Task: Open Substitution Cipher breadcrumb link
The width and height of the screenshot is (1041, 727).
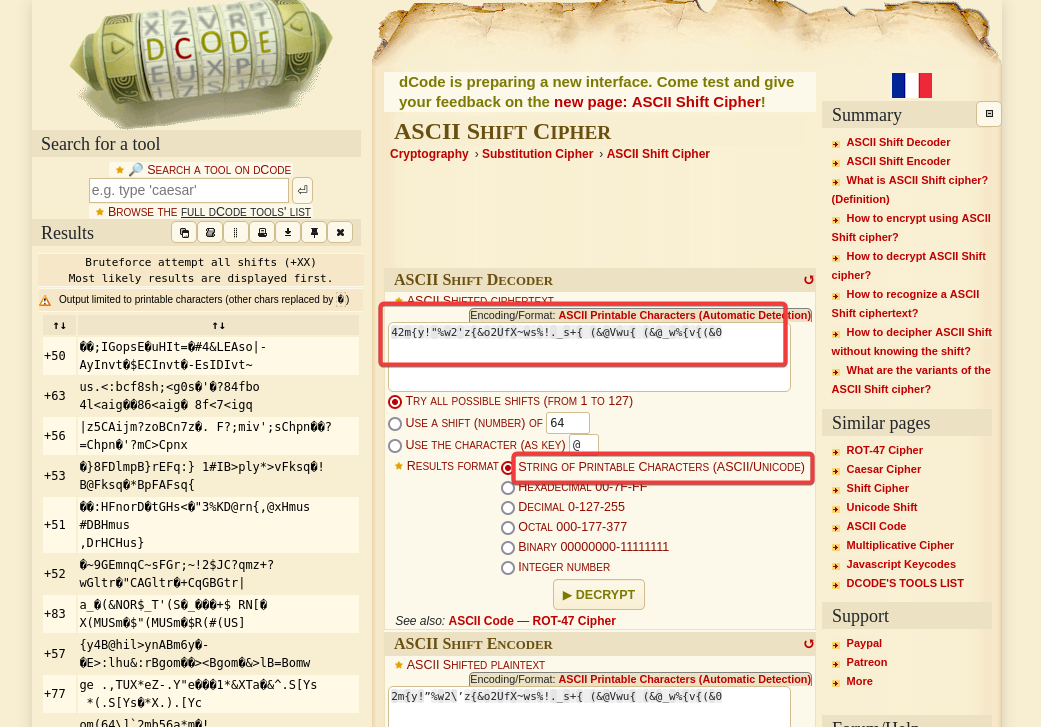Action: (x=537, y=154)
